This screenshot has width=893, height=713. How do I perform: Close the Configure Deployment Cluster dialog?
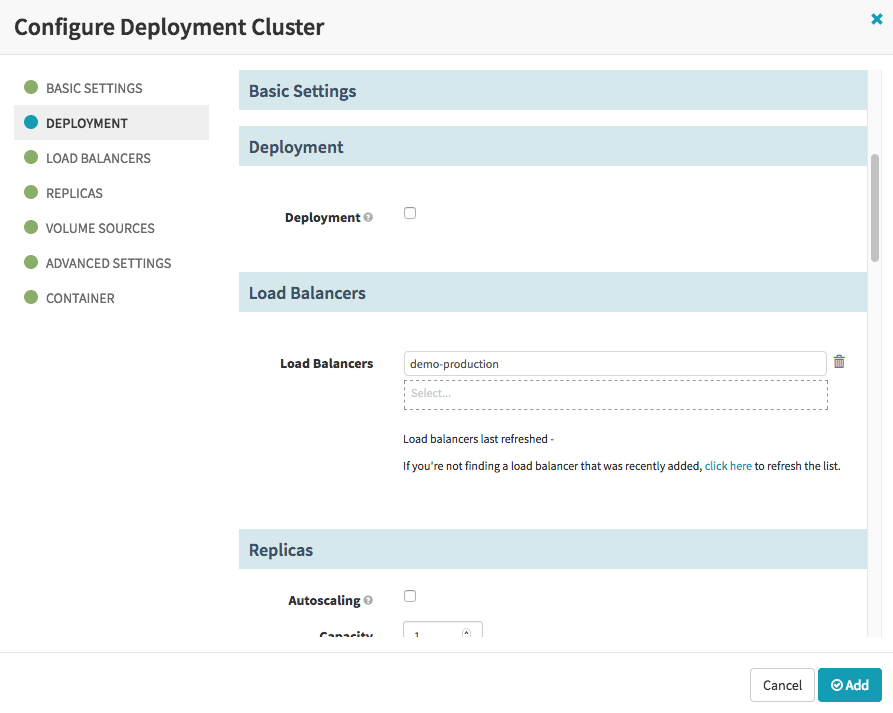click(x=877, y=19)
